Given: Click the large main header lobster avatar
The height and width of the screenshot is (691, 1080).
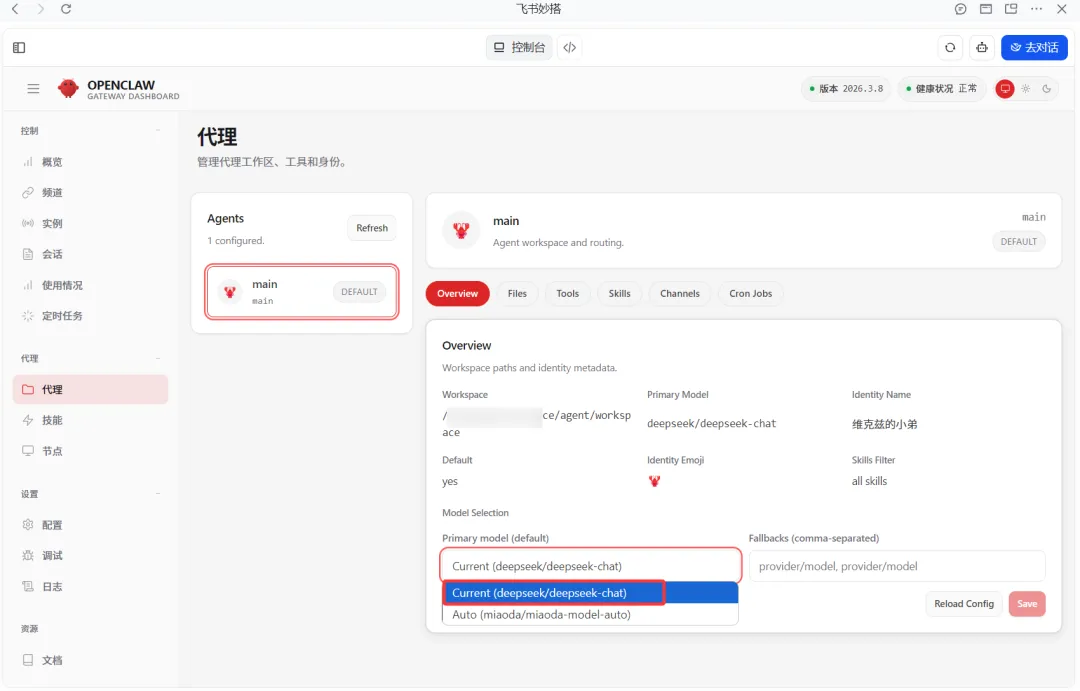Looking at the screenshot, I should pyautogui.click(x=461, y=230).
